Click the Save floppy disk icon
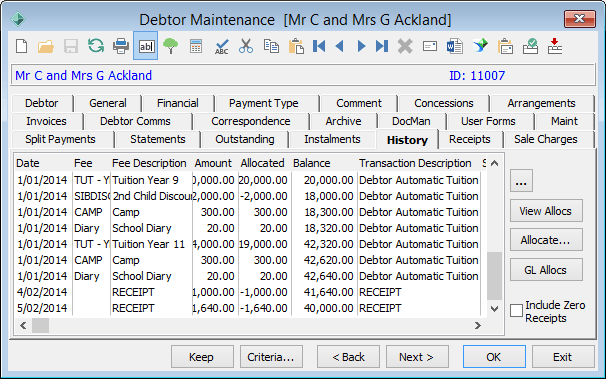The height and width of the screenshot is (379, 606). click(71, 46)
